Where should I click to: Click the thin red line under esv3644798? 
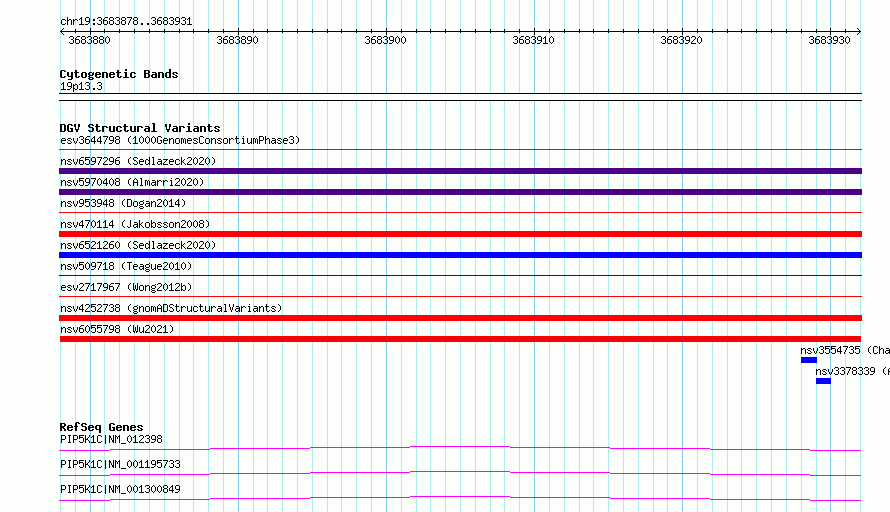pos(460,150)
